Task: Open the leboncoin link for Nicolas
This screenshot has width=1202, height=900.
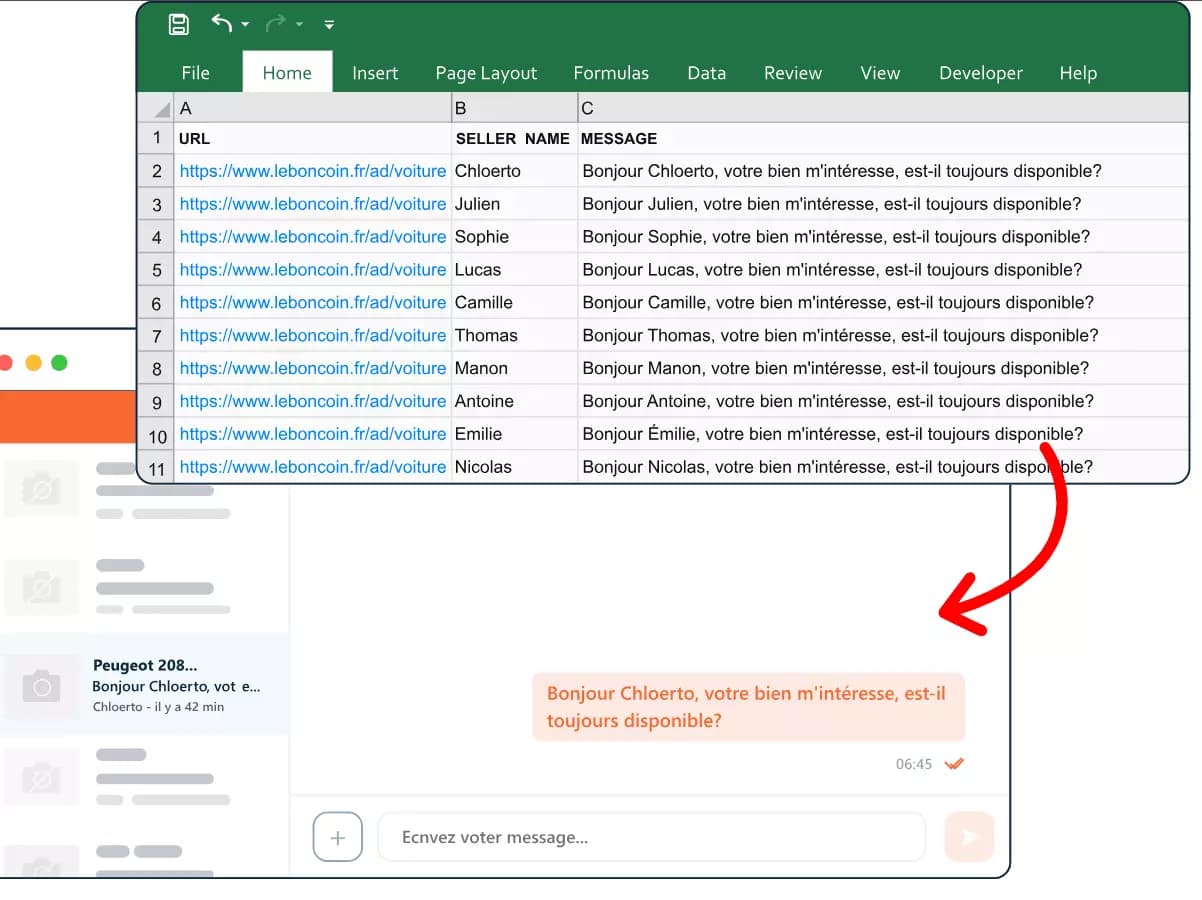Action: [312, 467]
